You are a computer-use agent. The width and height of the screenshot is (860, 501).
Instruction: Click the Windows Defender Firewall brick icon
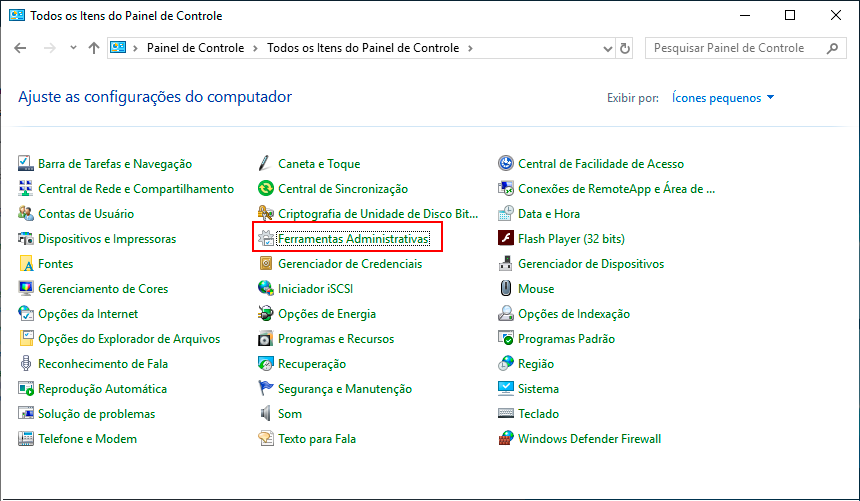click(506, 439)
